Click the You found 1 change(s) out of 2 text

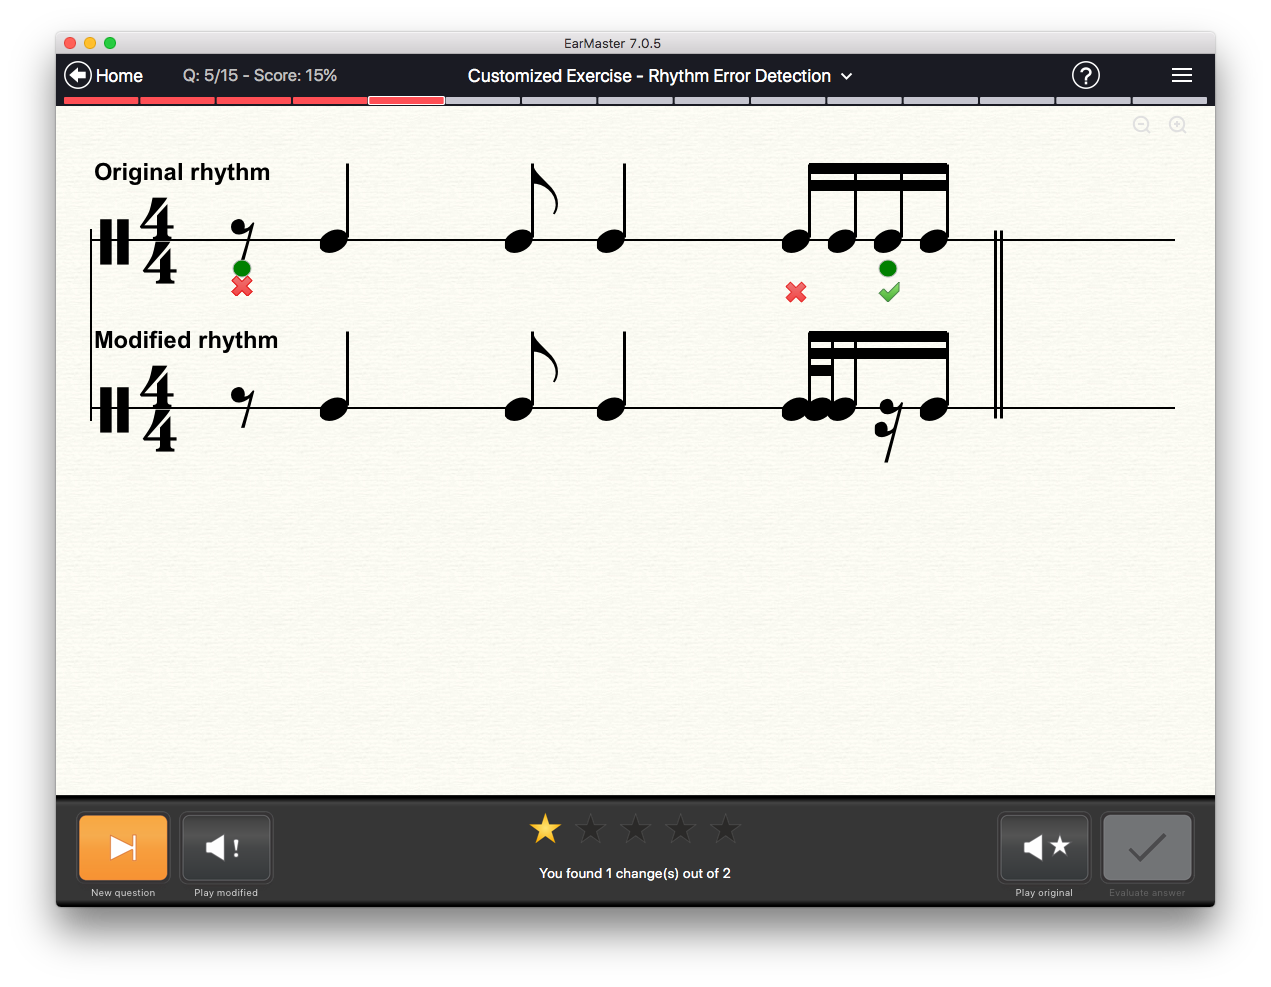click(x=635, y=873)
